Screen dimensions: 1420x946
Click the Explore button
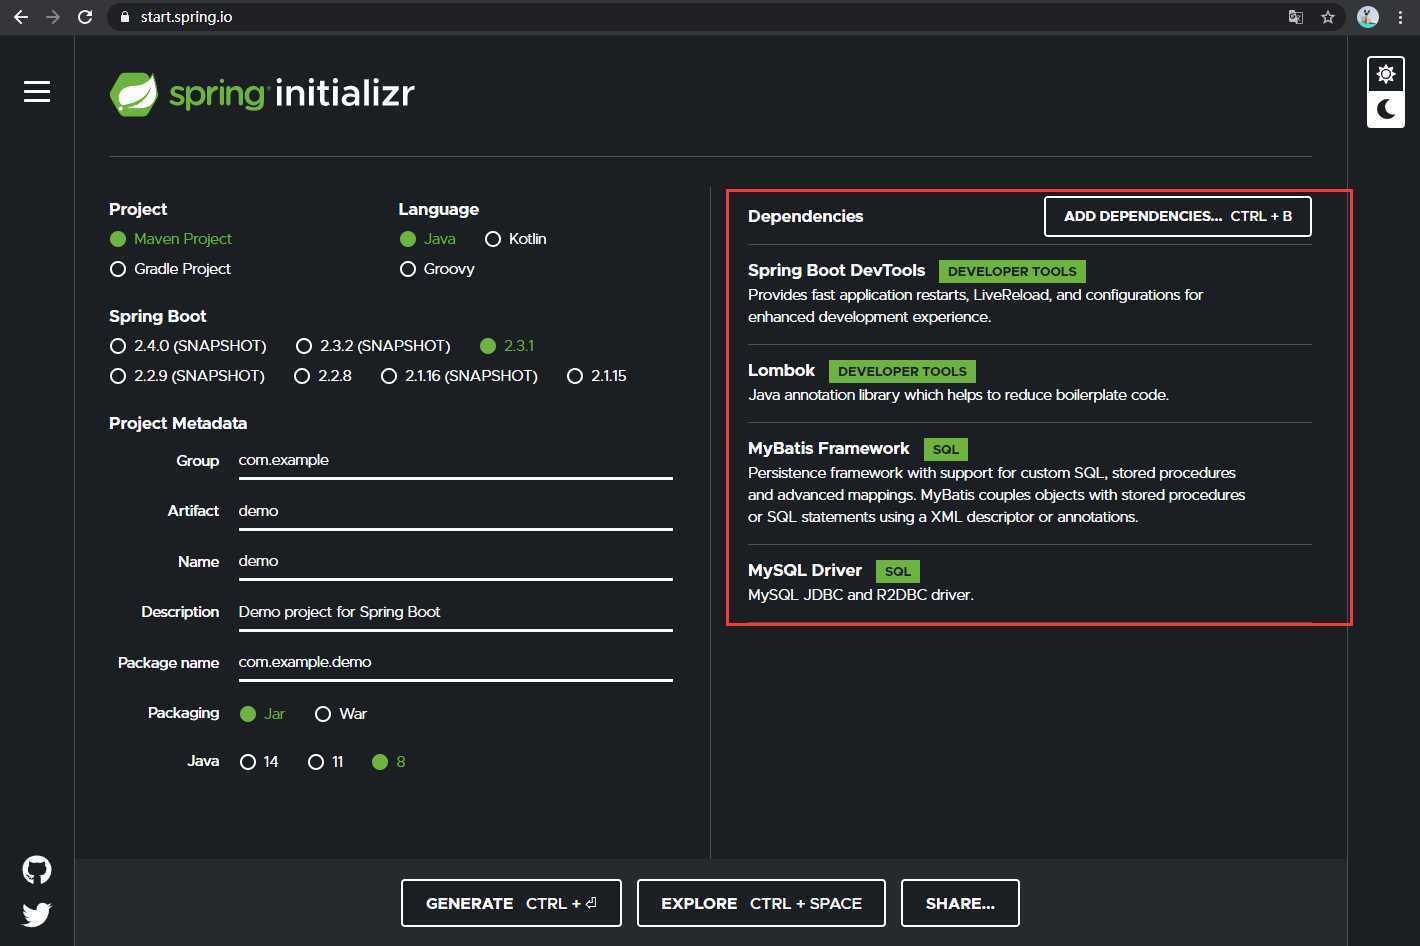point(761,903)
